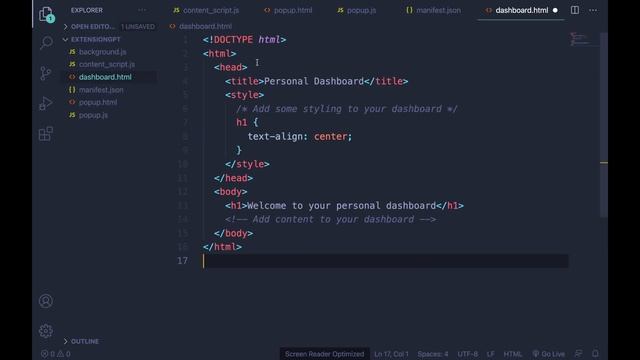The height and width of the screenshot is (360, 640).
Task: Click the unsaved dot on dashboard.html tab
Action: click(x=555, y=10)
